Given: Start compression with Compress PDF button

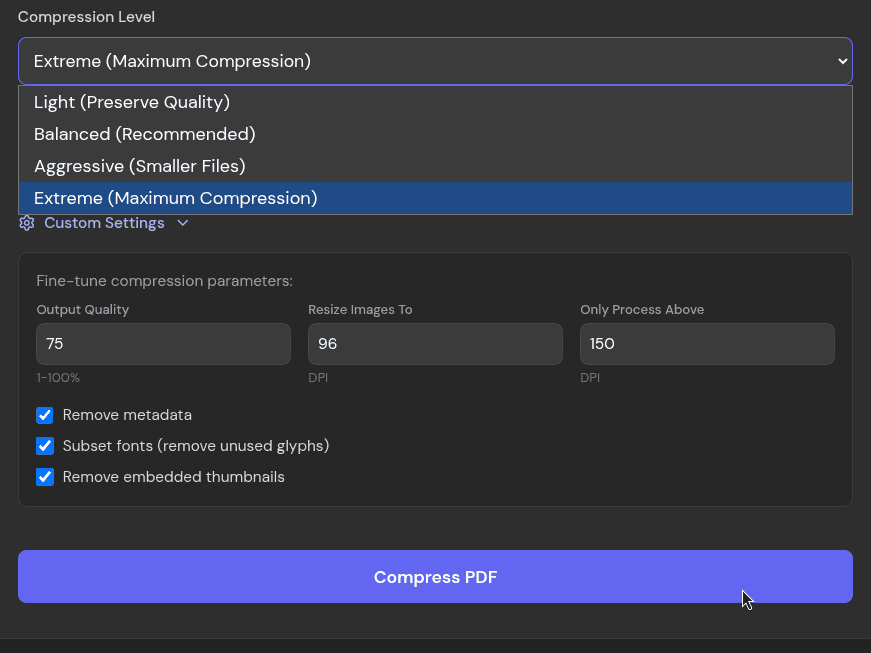Looking at the screenshot, I should point(435,576).
